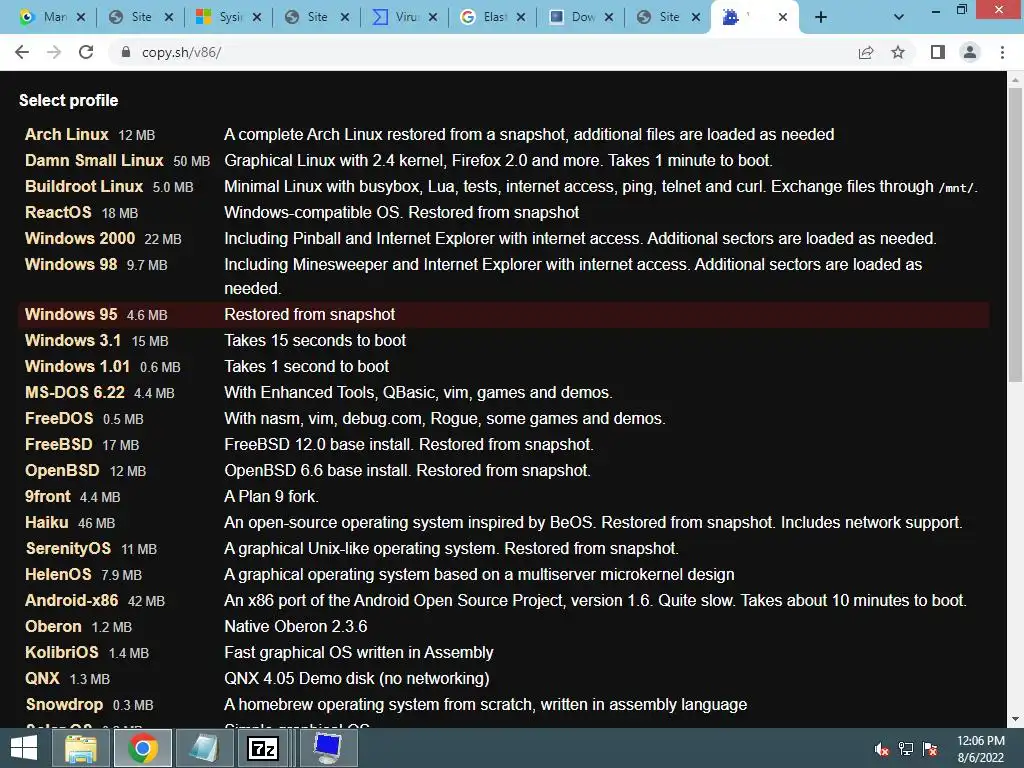Image resolution: width=1024 pixels, height=768 pixels.
Task: Select the FreeDOS profile
Action: 59,419
